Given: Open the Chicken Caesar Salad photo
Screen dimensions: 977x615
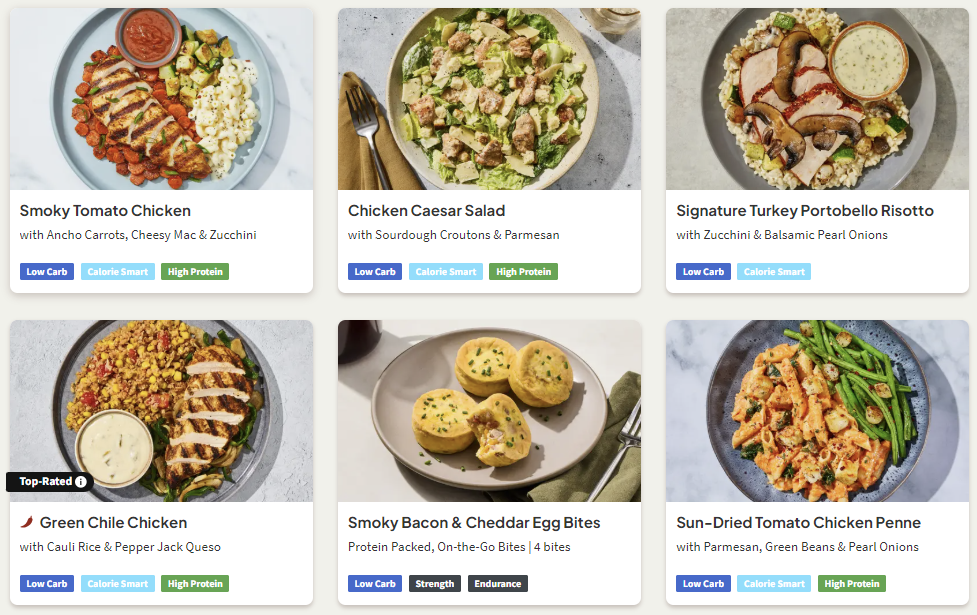Looking at the screenshot, I should (x=489, y=99).
